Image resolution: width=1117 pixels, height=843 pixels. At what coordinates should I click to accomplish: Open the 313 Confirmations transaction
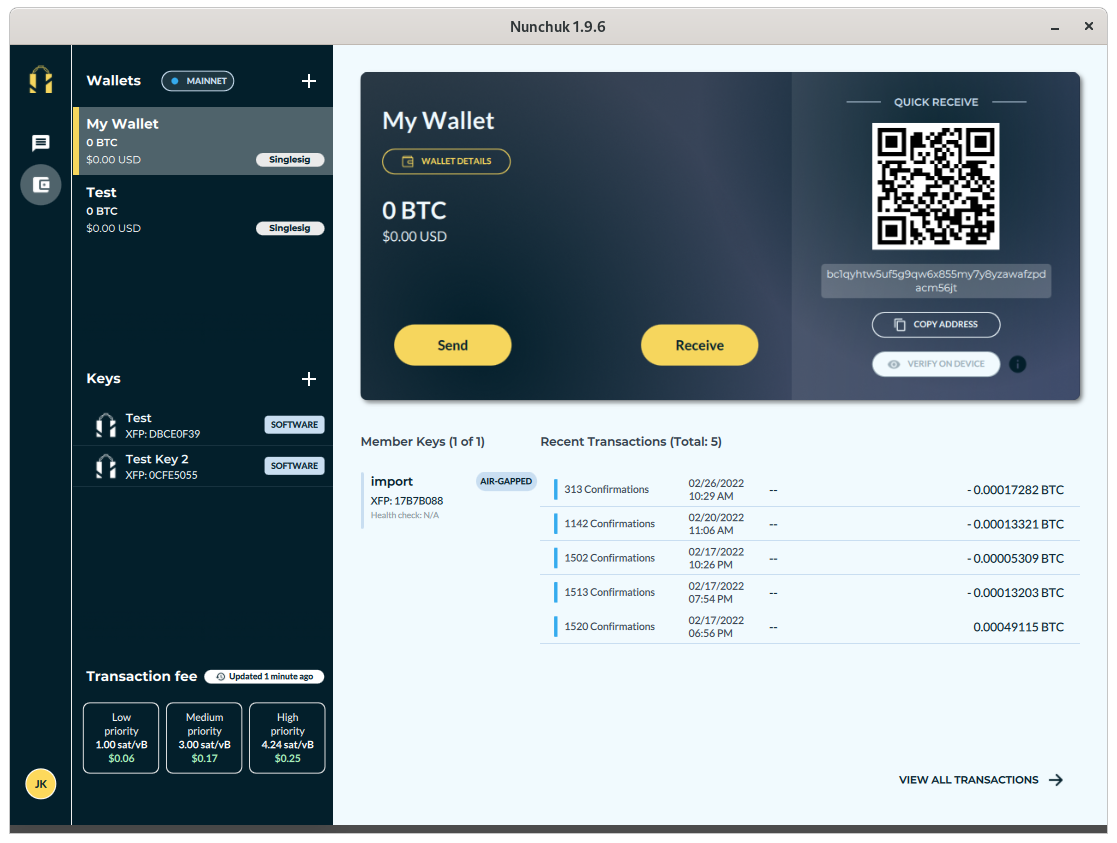coord(810,490)
